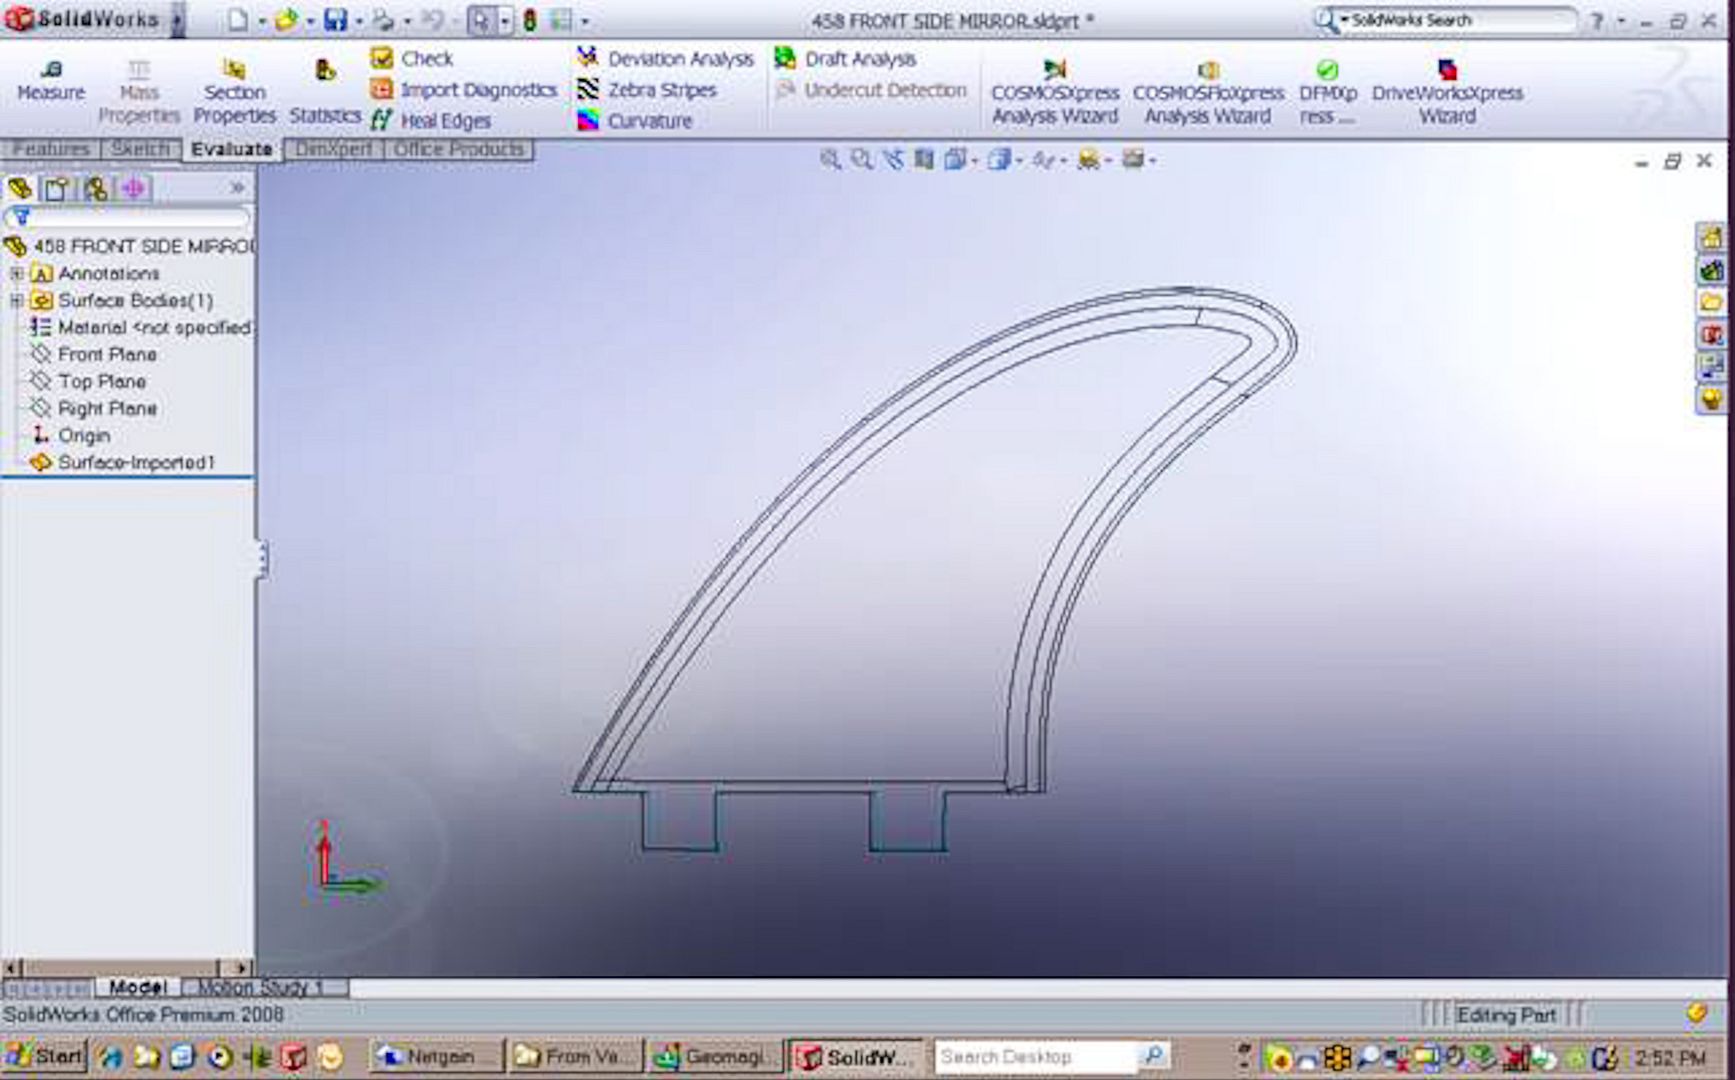The image size is (1735, 1080).
Task: Expand the manager pane chevron
Action: click(x=237, y=188)
